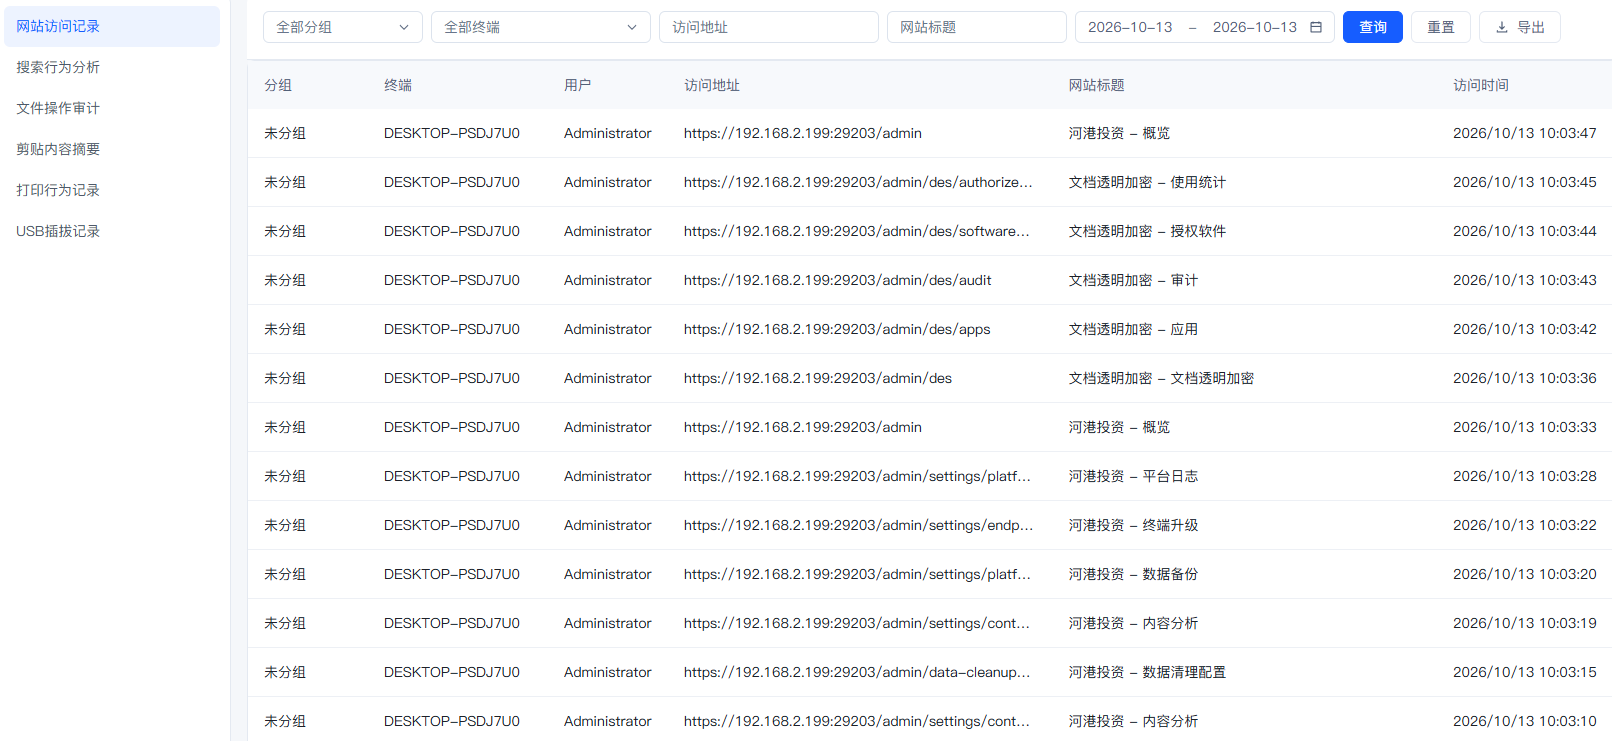The height and width of the screenshot is (741, 1612).
Task: Click the calendar icon in date range
Action: (x=1316, y=27)
